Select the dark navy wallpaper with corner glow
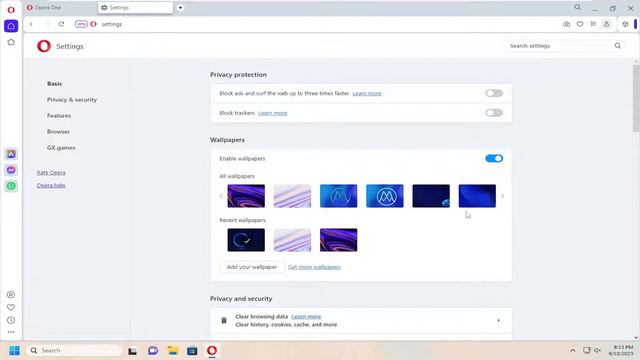Viewport: 640px width, 360px height. (431, 196)
